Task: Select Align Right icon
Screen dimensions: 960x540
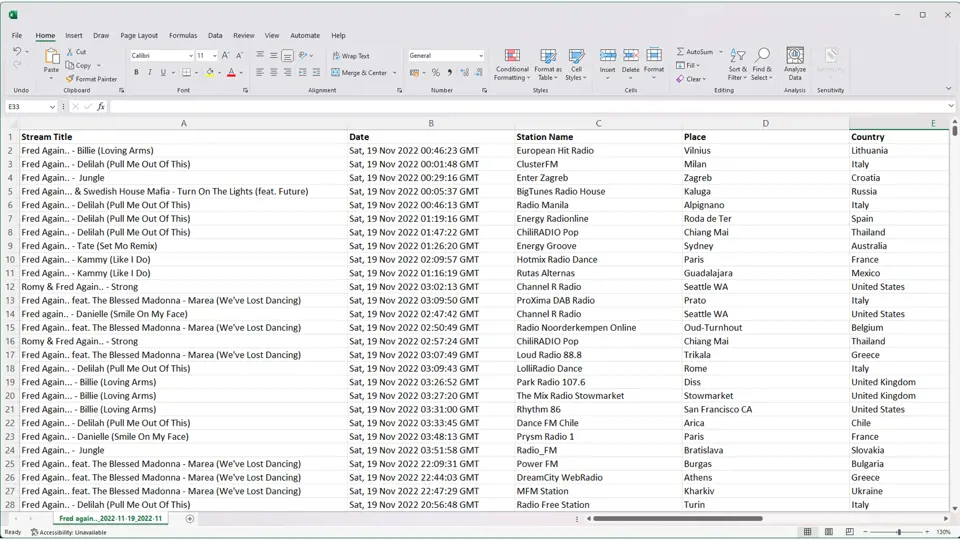Action: pyautogui.click(x=287, y=72)
